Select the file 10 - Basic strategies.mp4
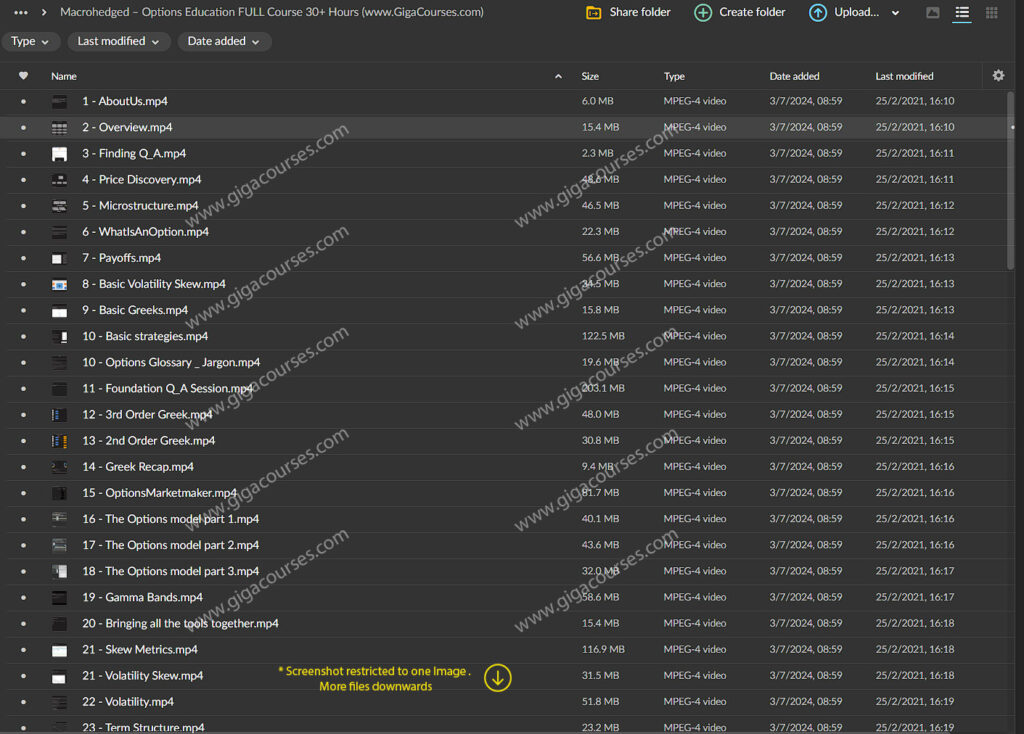This screenshot has width=1024, height=734. (x=145, y=337)
